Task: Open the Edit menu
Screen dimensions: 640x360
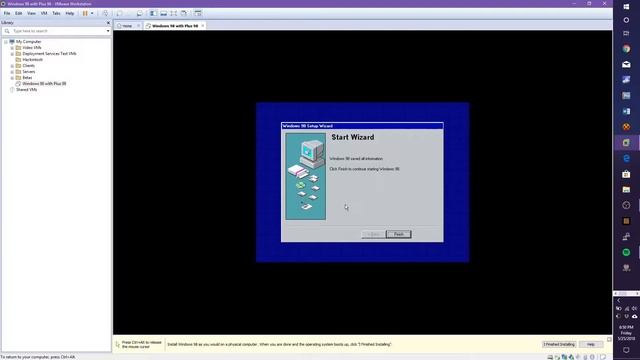Action: (19, 13)
